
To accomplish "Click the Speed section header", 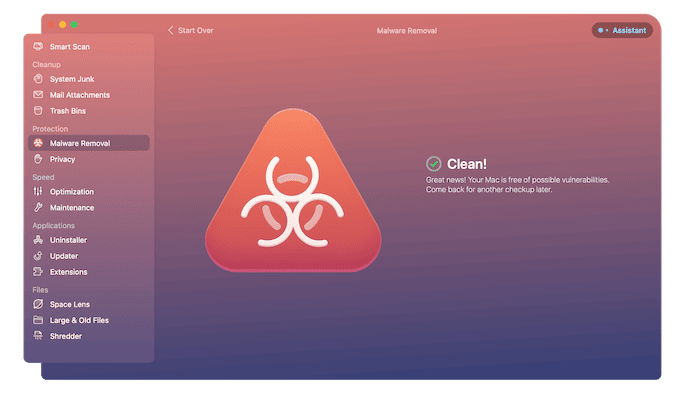I will tap(43, 177).
